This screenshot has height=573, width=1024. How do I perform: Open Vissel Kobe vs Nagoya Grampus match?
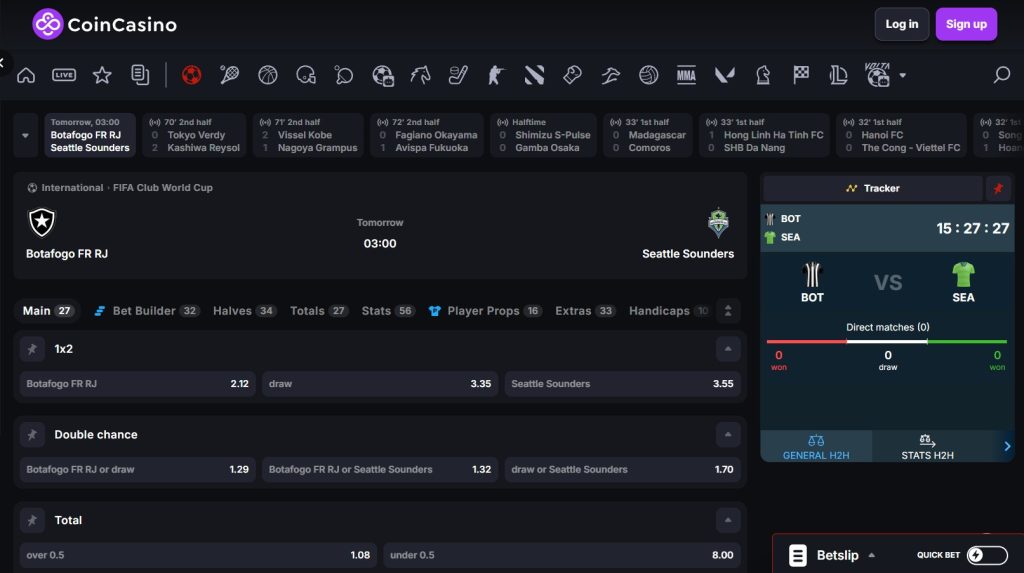point(308,135)
